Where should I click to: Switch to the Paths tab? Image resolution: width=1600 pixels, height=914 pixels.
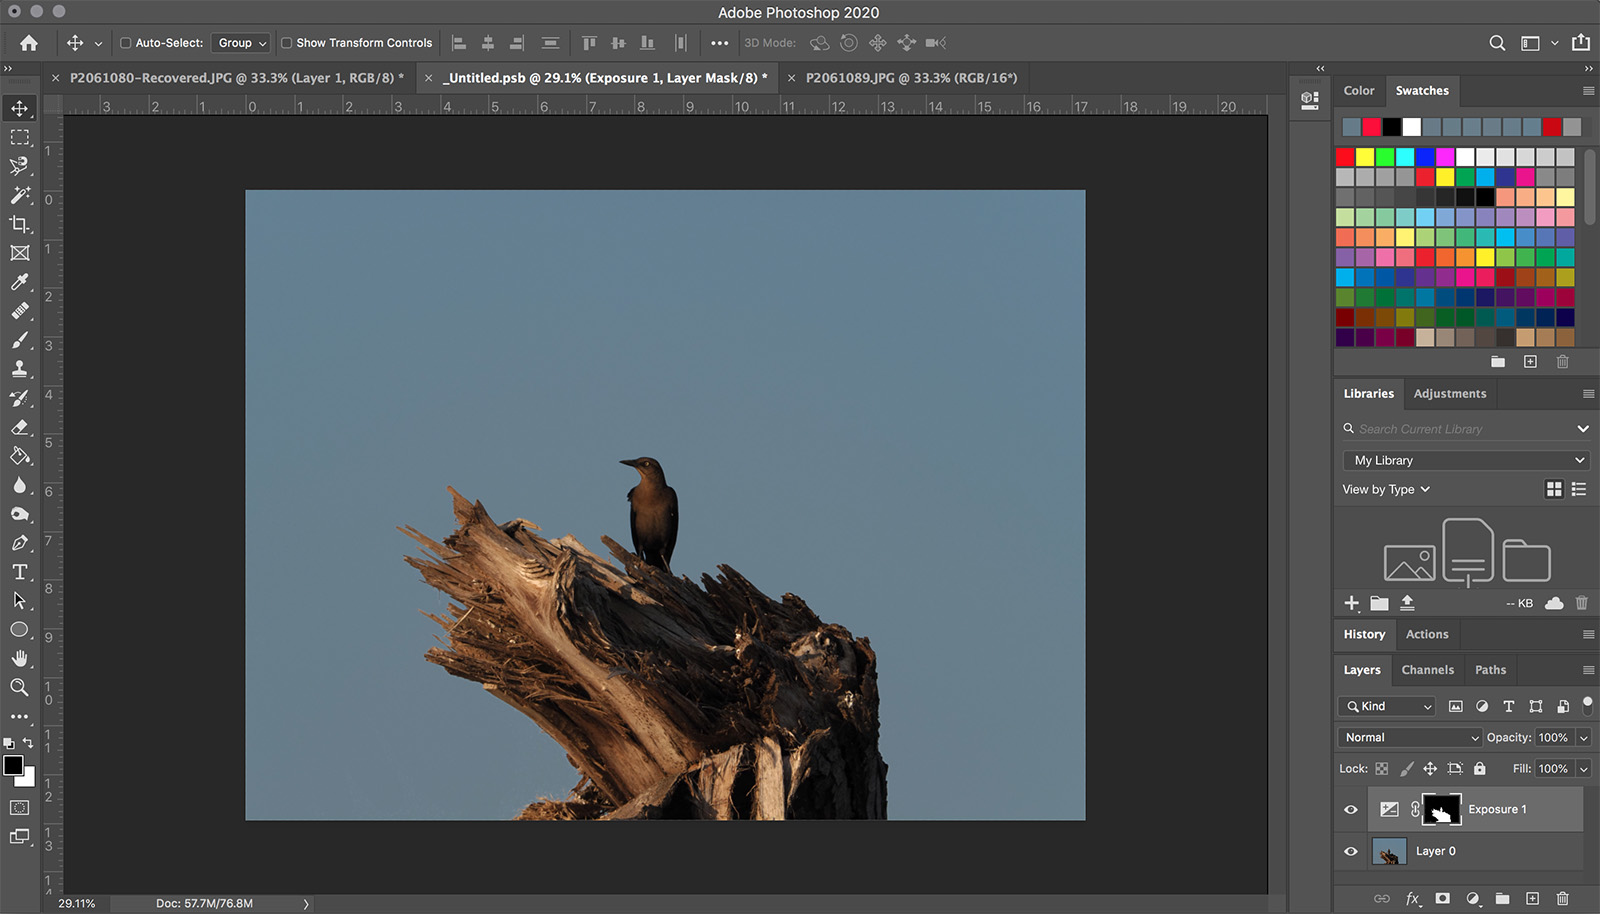[1490, 670]
